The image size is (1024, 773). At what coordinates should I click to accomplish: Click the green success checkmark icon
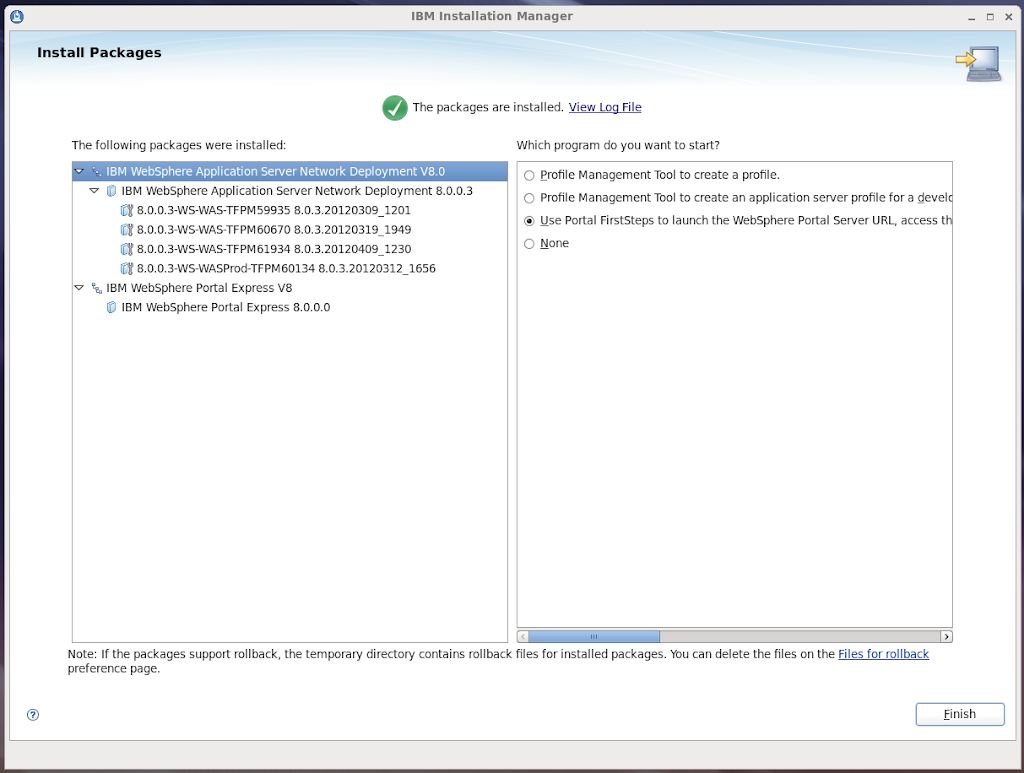coord(395,108)
